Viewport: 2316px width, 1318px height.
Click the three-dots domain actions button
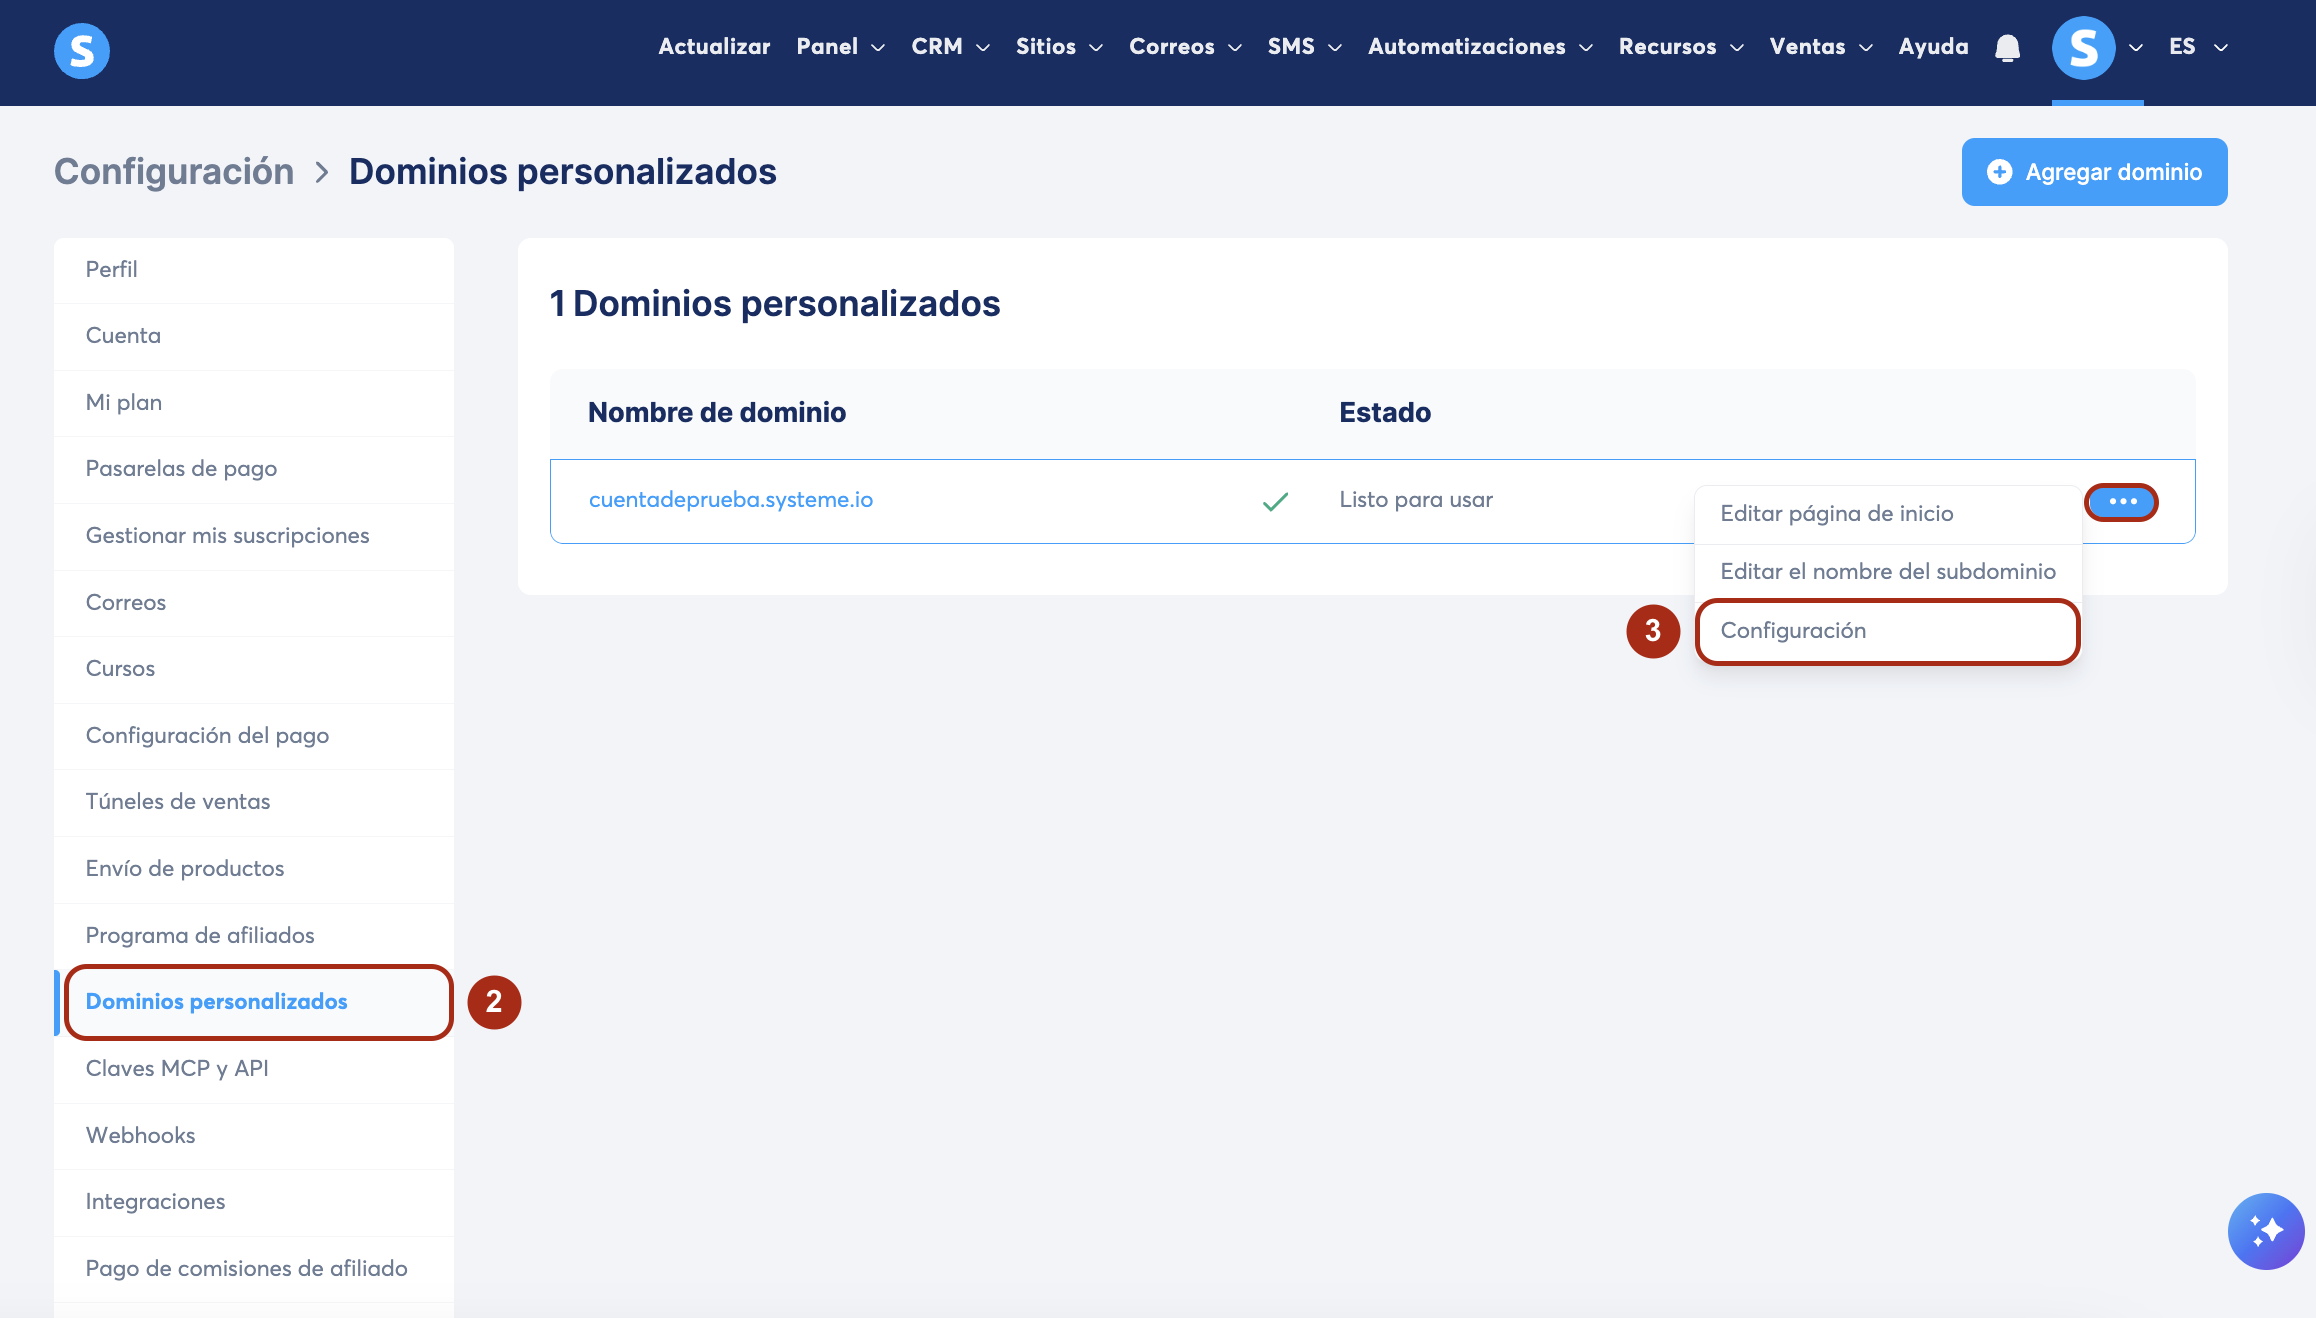tap(2122, 501)
